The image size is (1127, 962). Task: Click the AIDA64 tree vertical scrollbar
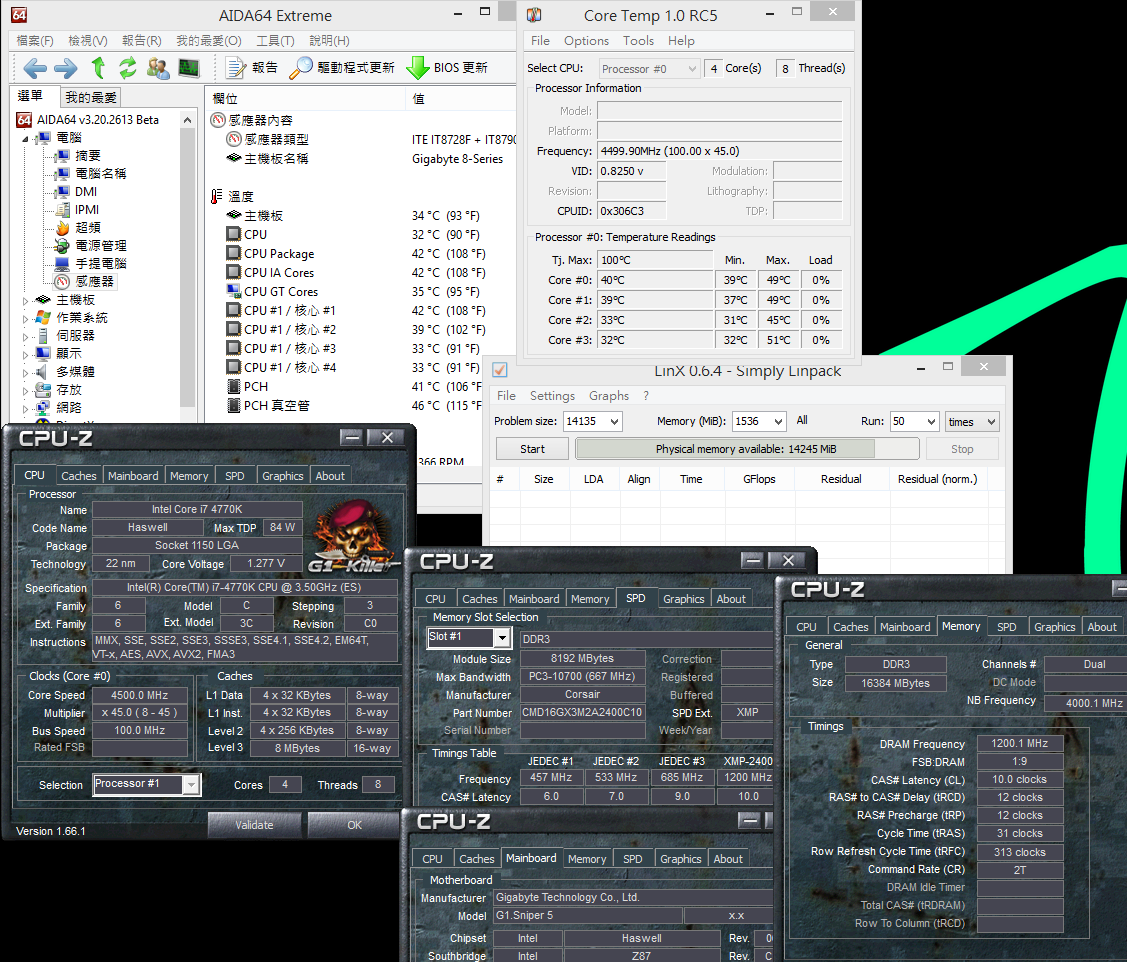tap(188, 266)
